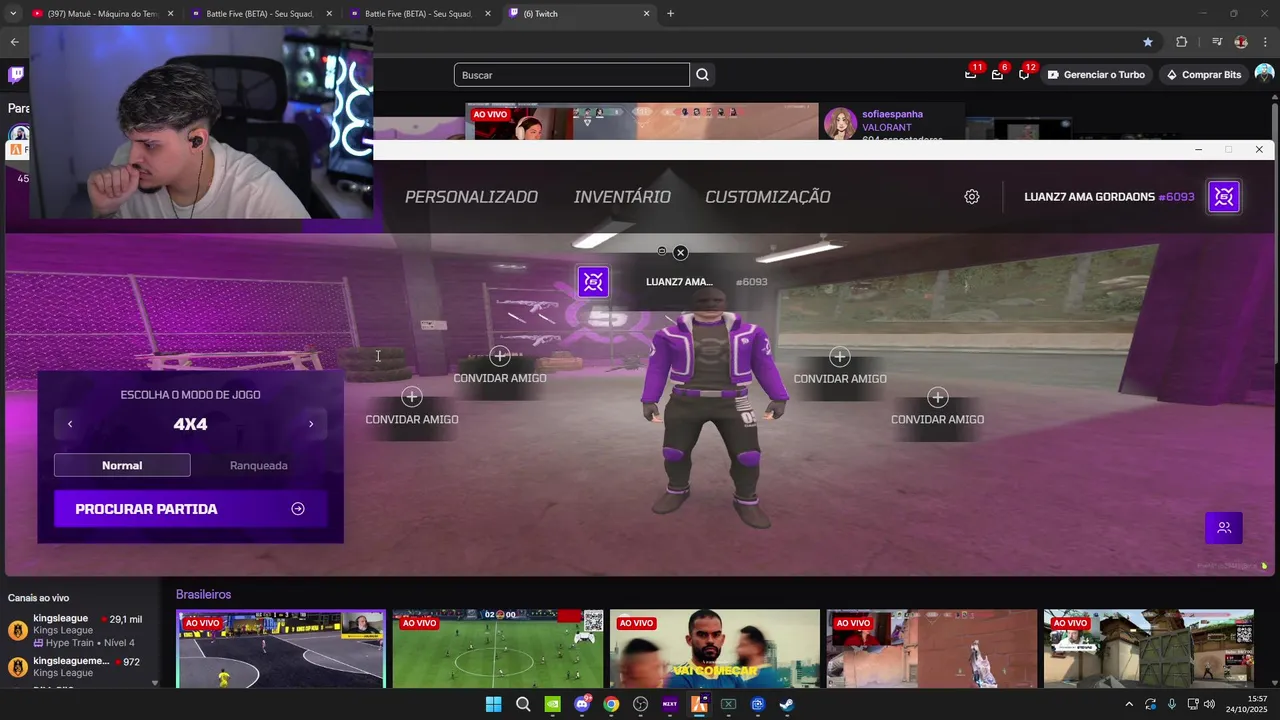Open the soccer match live stream thumbnail
Image resolution: width=1280 pixels, height=720 pixels.
coord(498,649)
